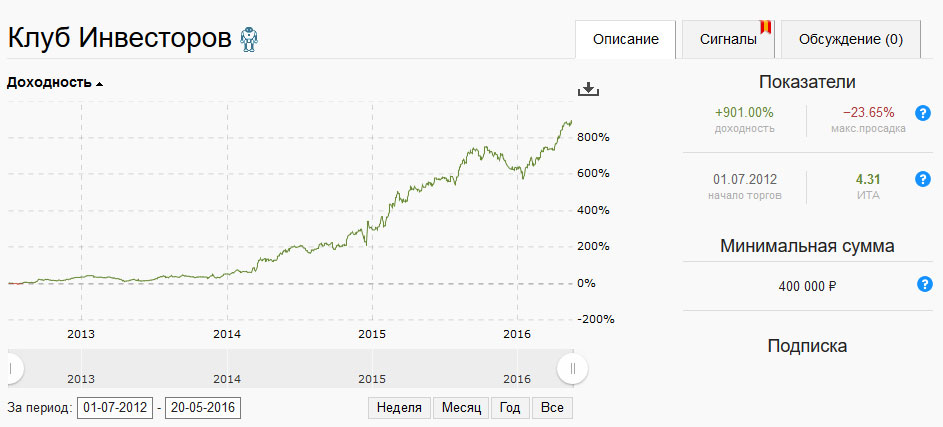The image size is (943, 427).
Task: Show the entire period with Все
Action: (552, 408)
